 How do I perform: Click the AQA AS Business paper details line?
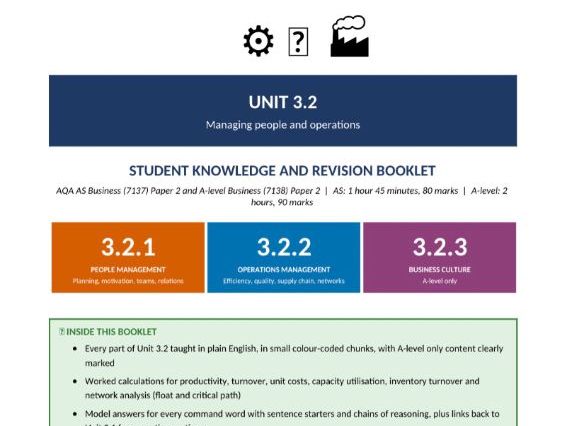(282, 196)
